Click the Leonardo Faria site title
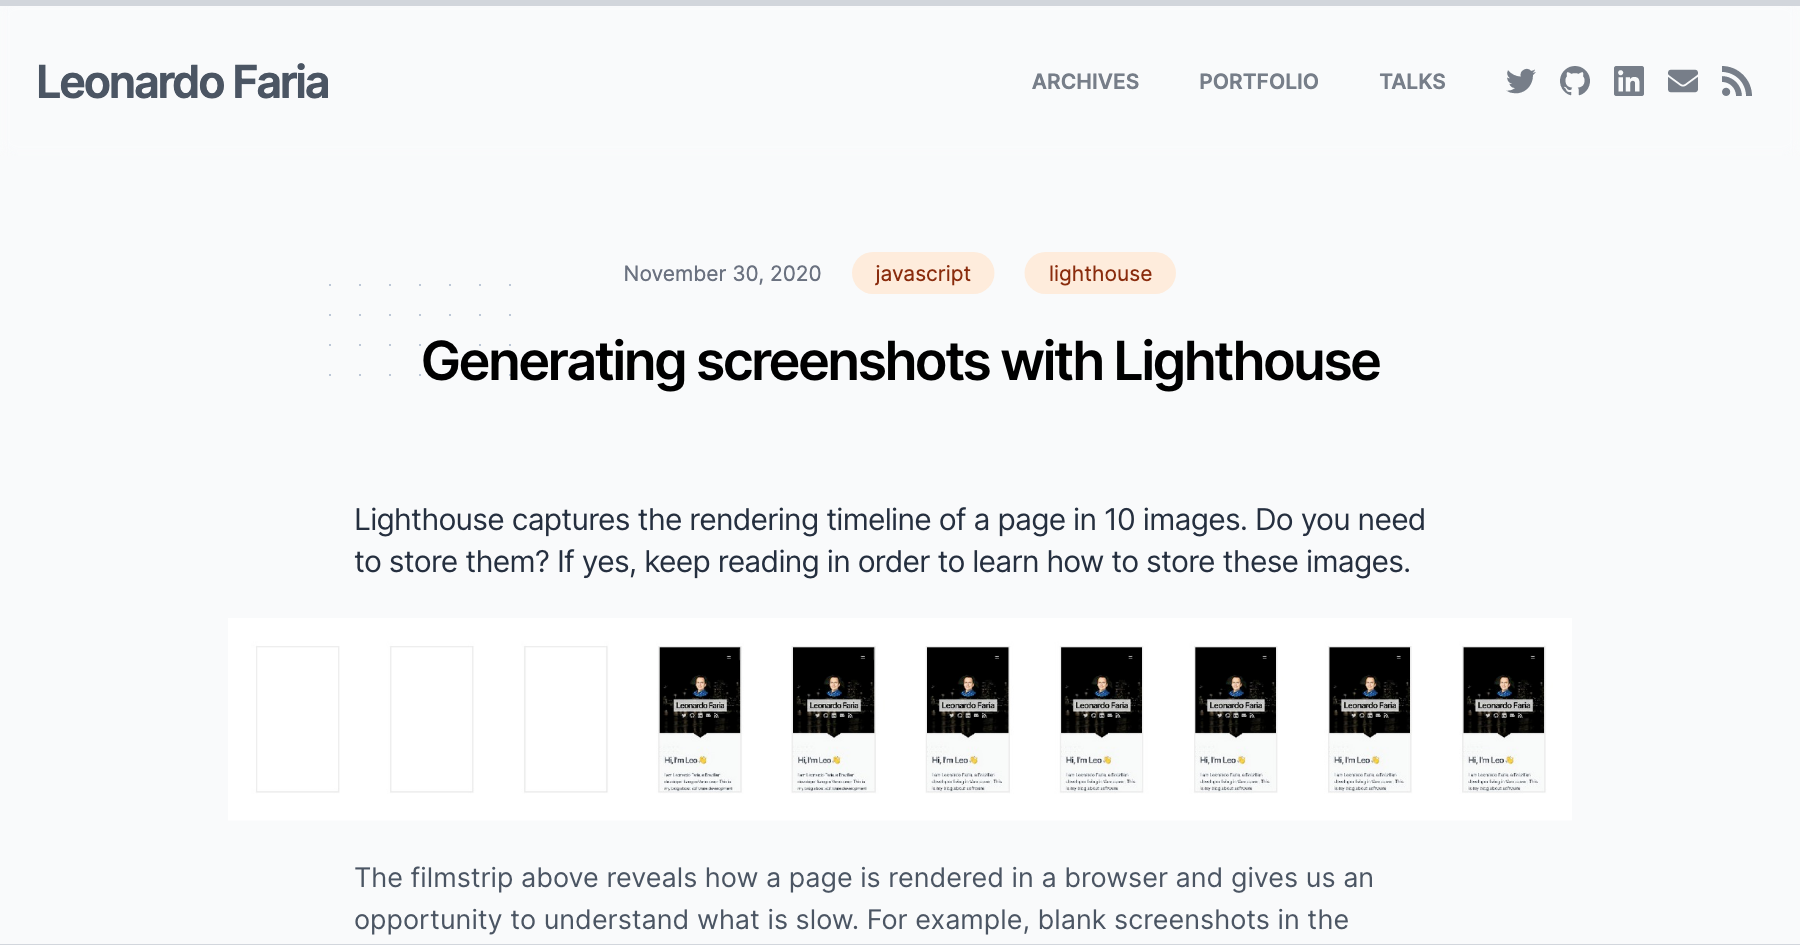1800x945 pixels. pos(183,81)
